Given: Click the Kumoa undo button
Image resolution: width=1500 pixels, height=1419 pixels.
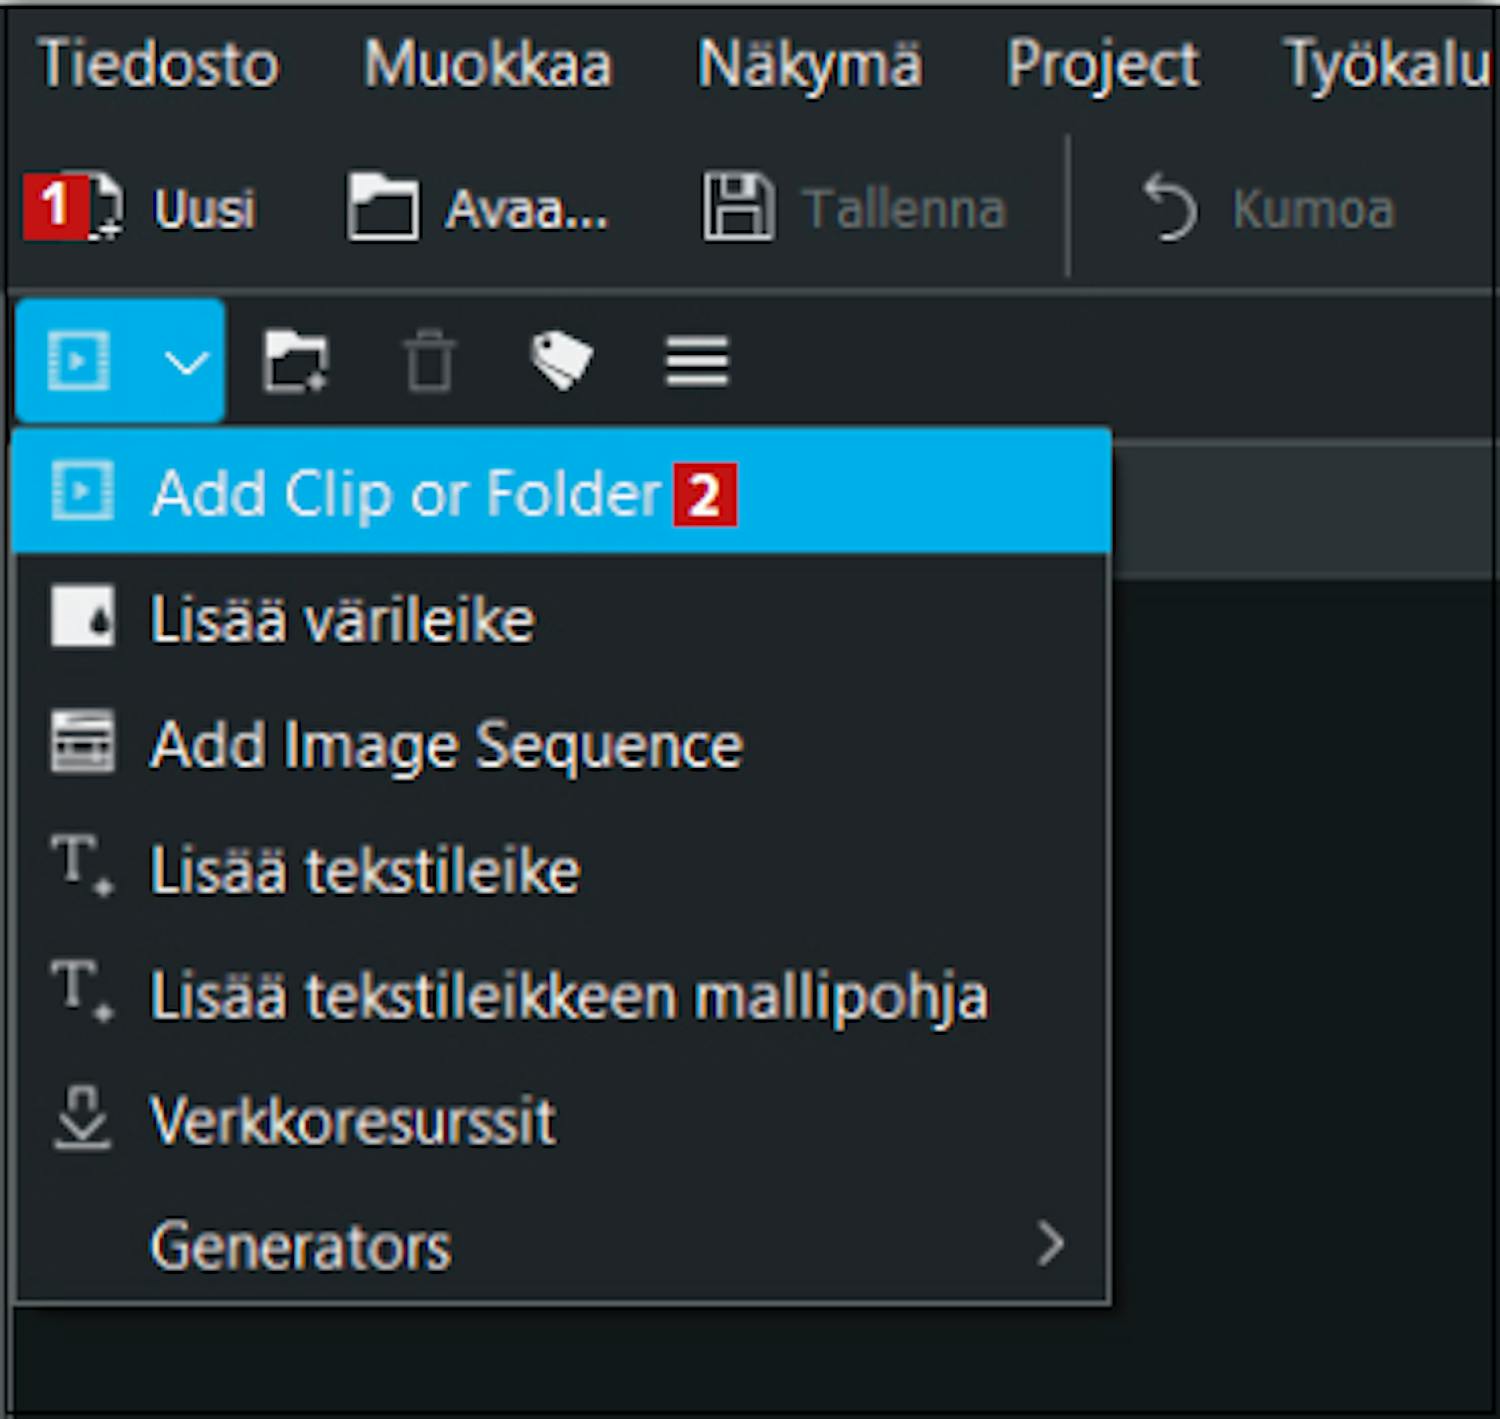Looking at the screenshot, I should pos(1268,208).
